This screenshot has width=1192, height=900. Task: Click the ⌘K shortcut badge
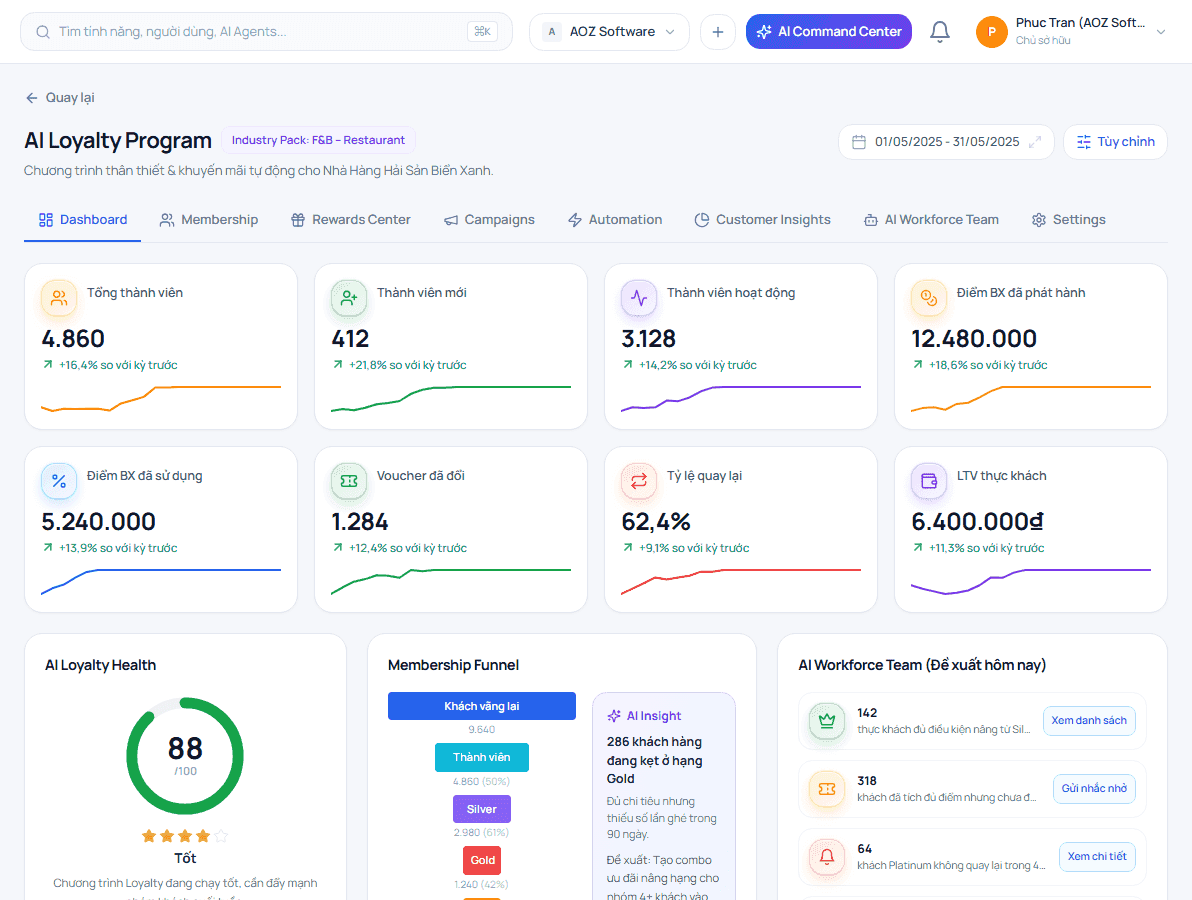pos(482,32)
